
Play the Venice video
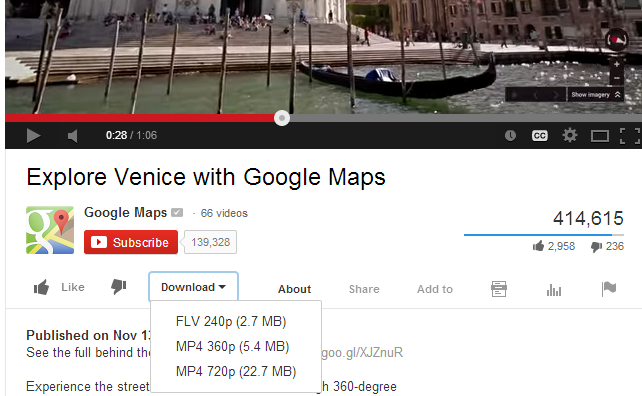coord(33,136)
